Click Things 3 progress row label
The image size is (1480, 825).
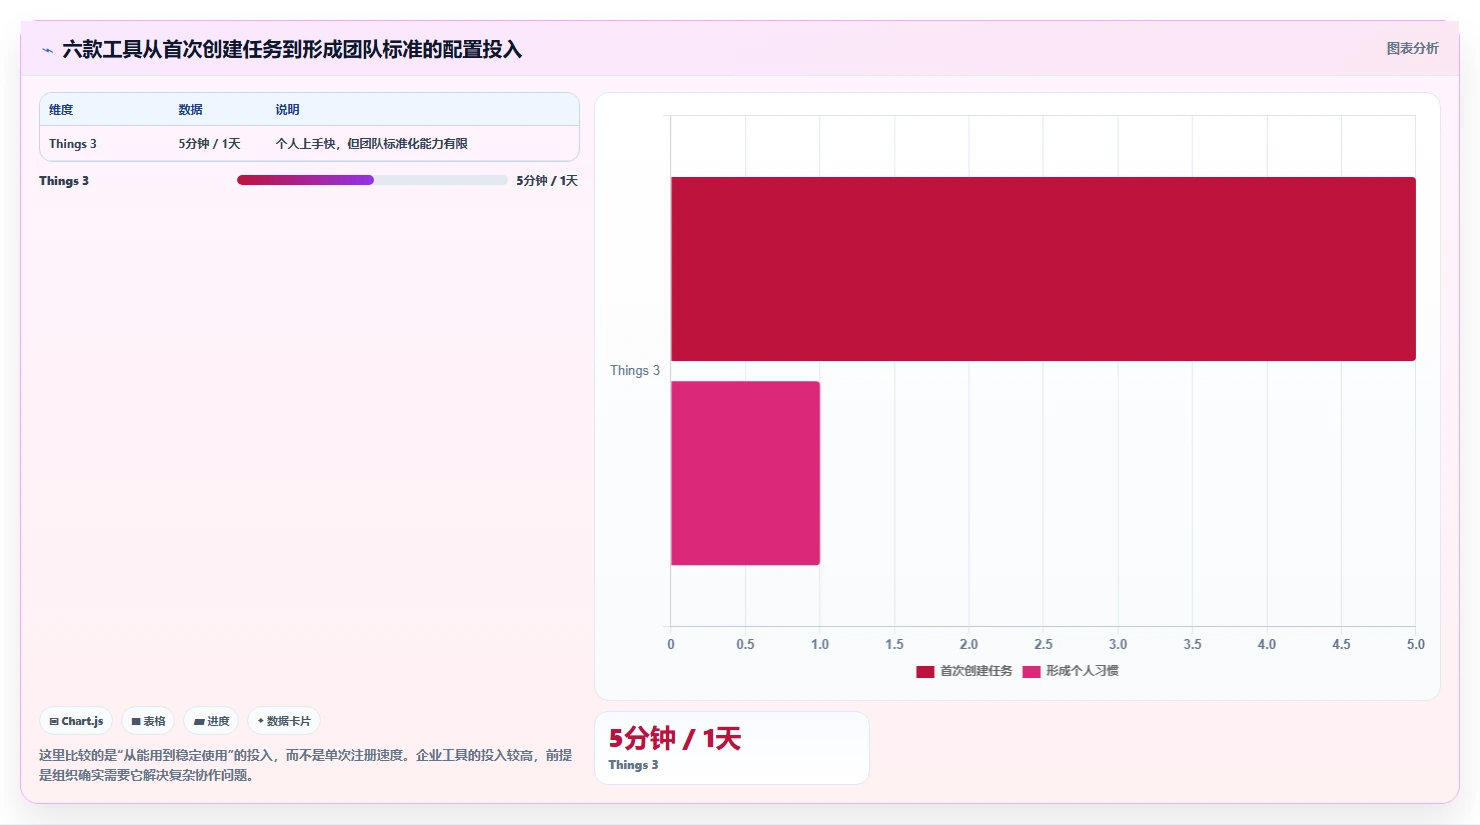point(64,181)
